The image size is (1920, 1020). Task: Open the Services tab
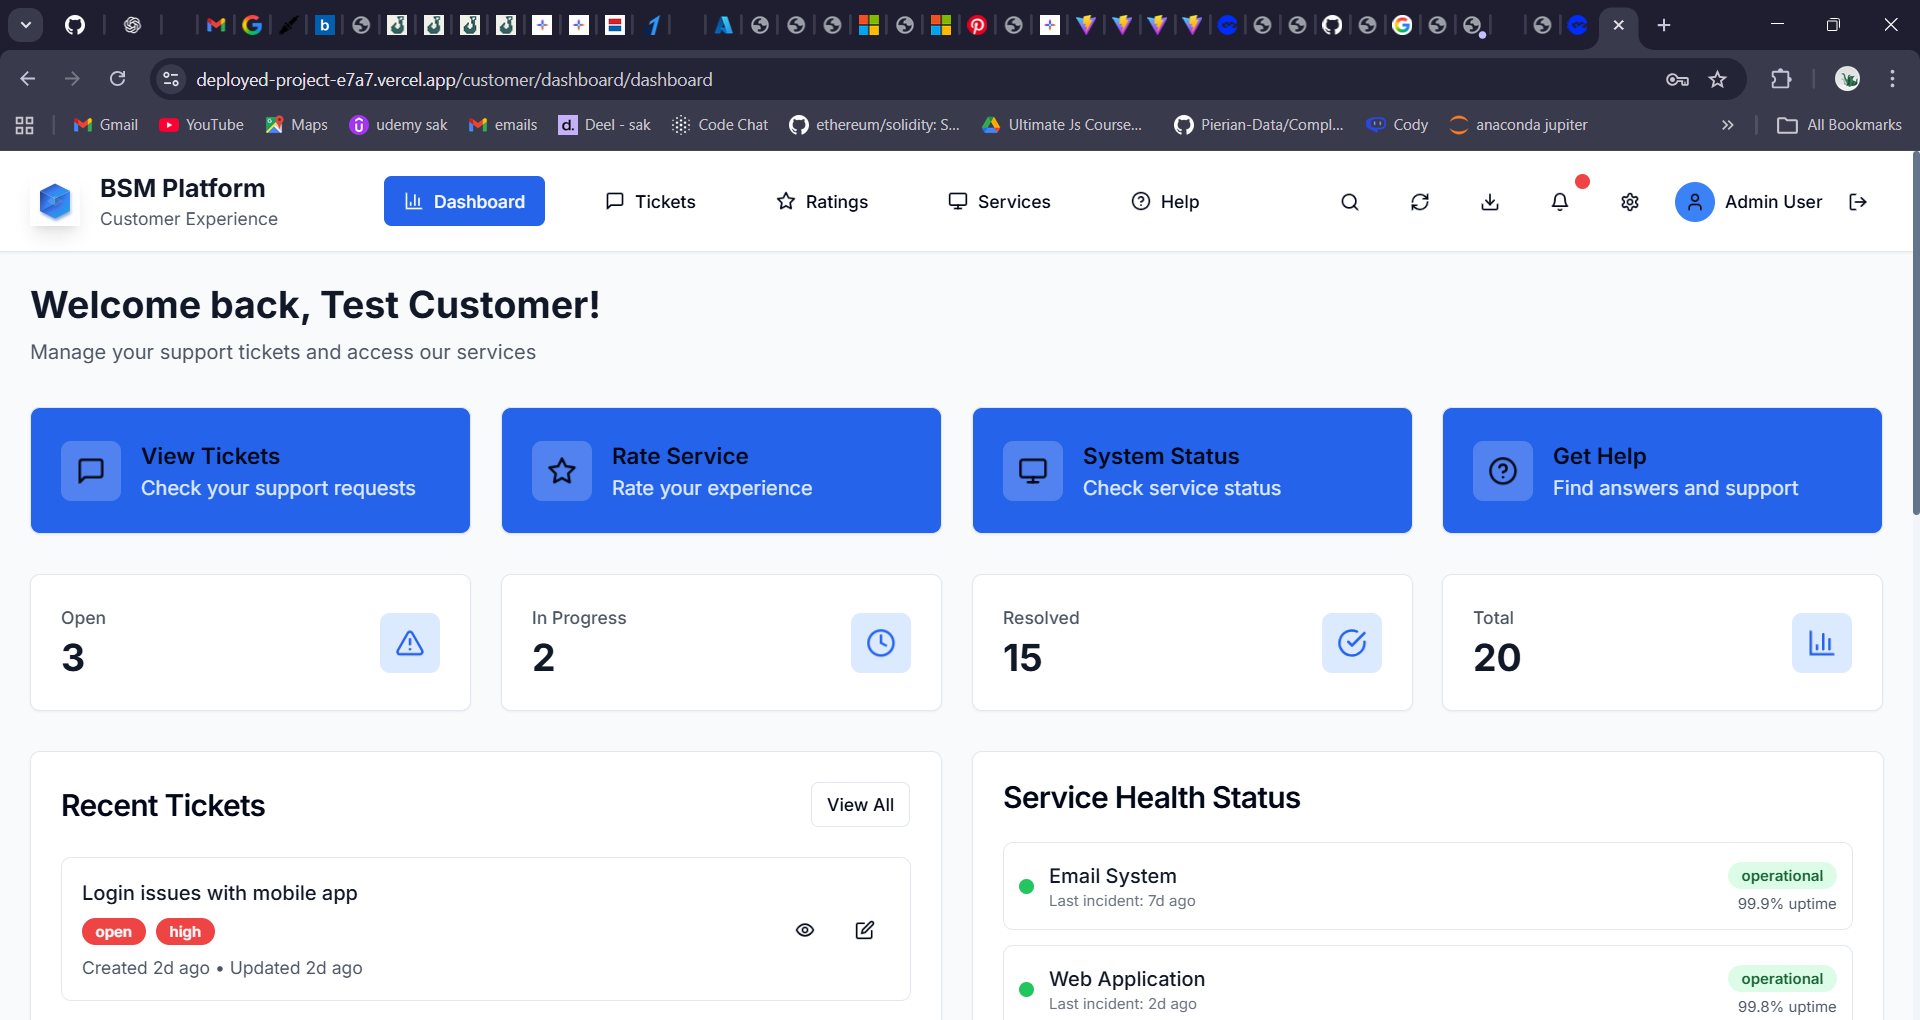click(x=999, y=201)
